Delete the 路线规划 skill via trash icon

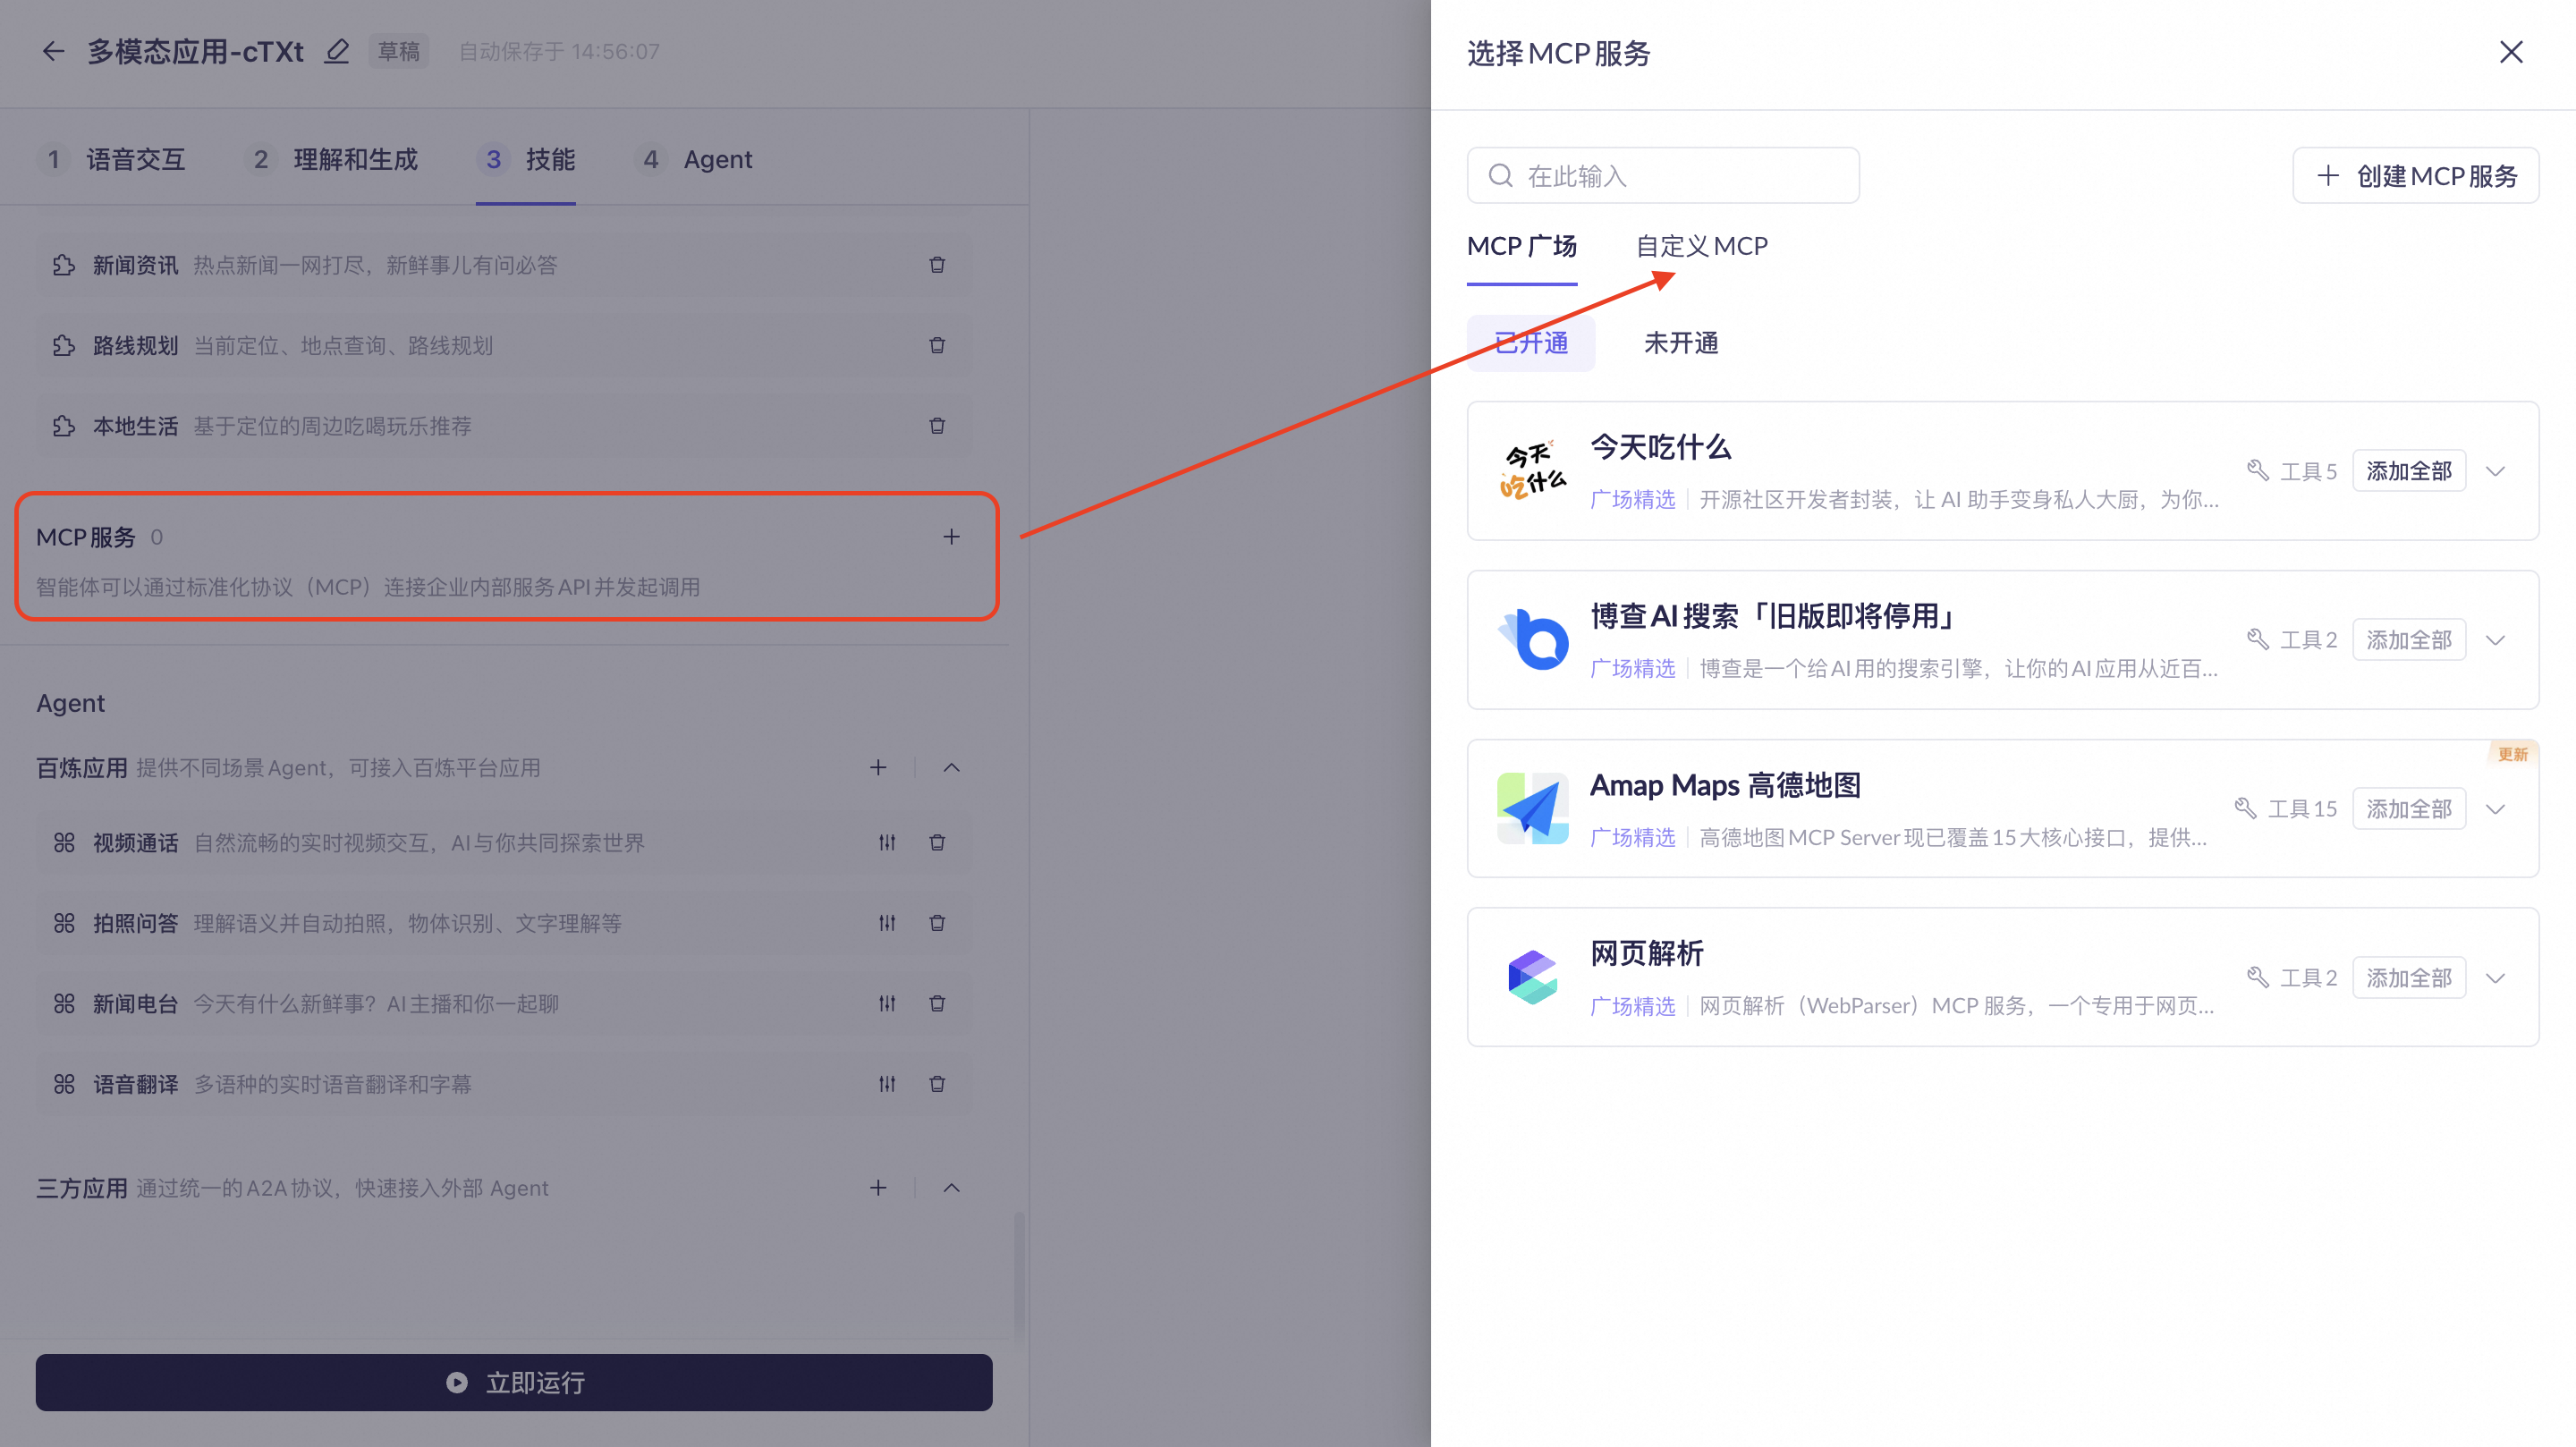pos(937,345)
